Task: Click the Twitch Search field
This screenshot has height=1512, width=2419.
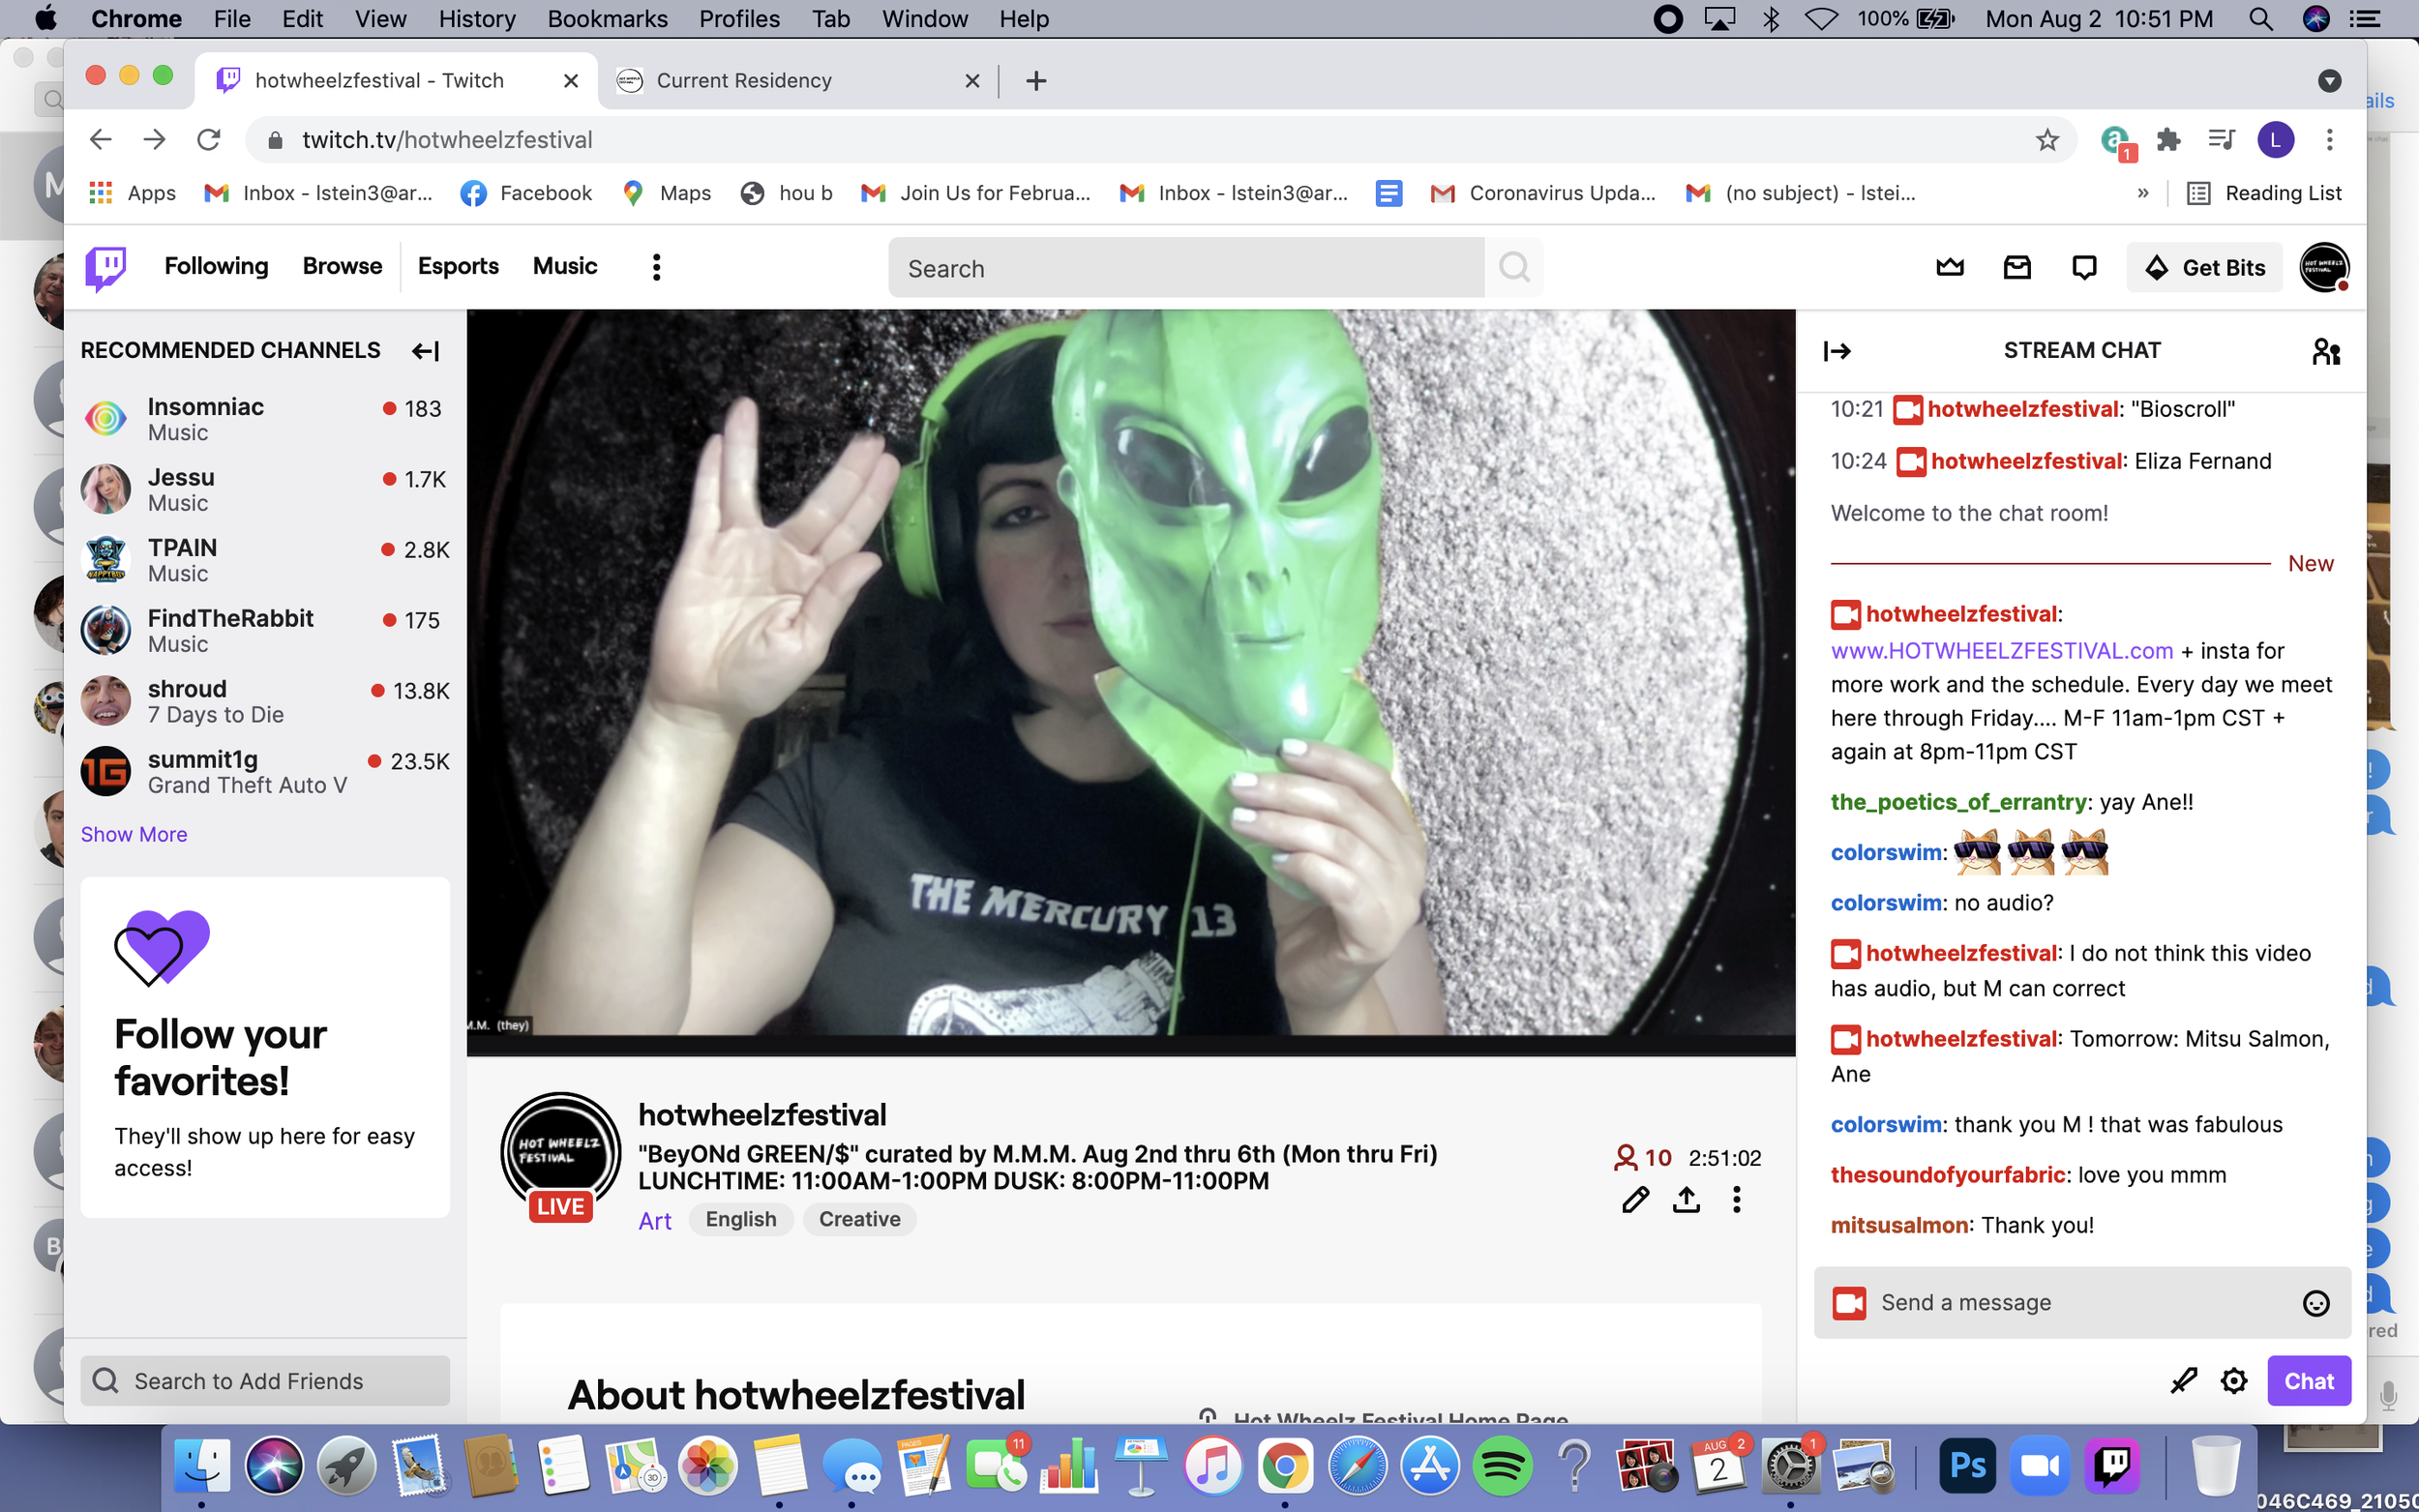Action: coord(1186,268)
